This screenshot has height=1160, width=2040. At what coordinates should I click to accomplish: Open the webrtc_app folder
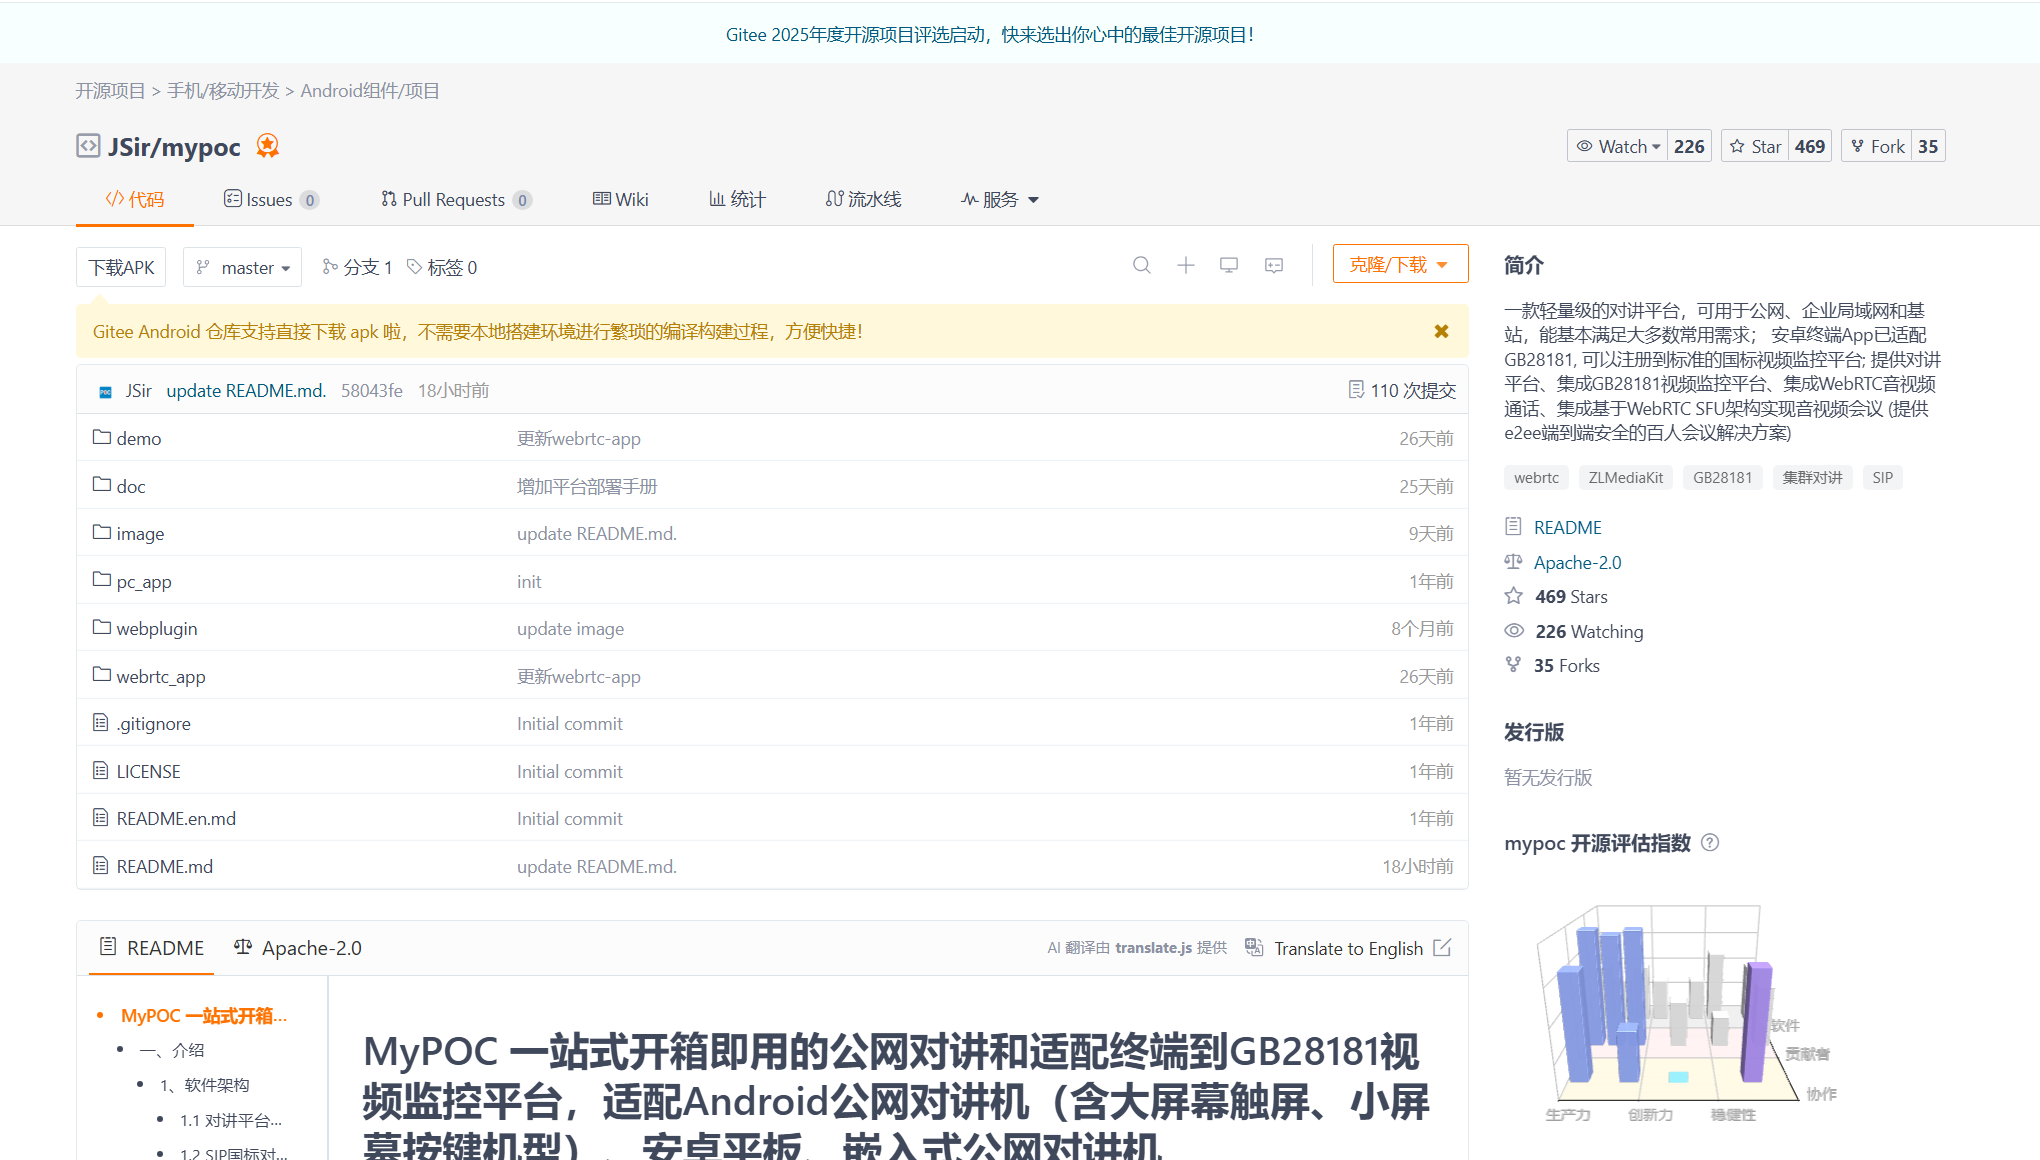(x=160, y=676)
